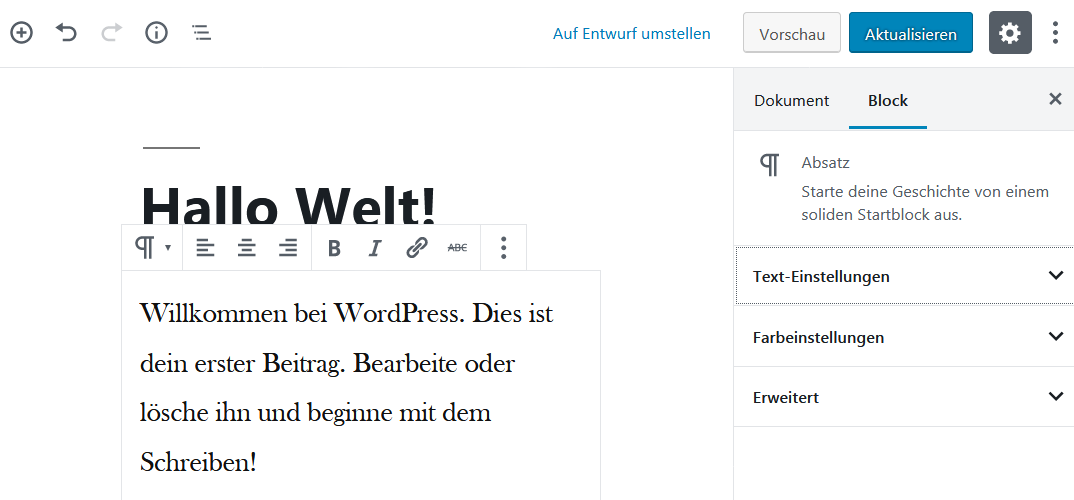1074x500 pixels.
Task: Click the Aktualisieren button
Action: [x=910, y=33]
